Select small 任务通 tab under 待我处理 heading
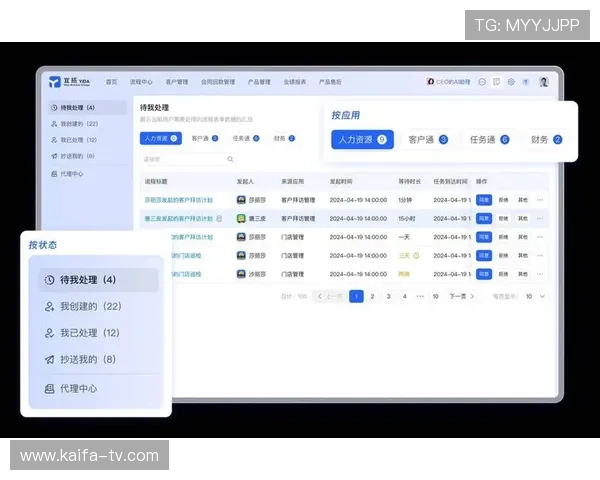 click(246, 139)
